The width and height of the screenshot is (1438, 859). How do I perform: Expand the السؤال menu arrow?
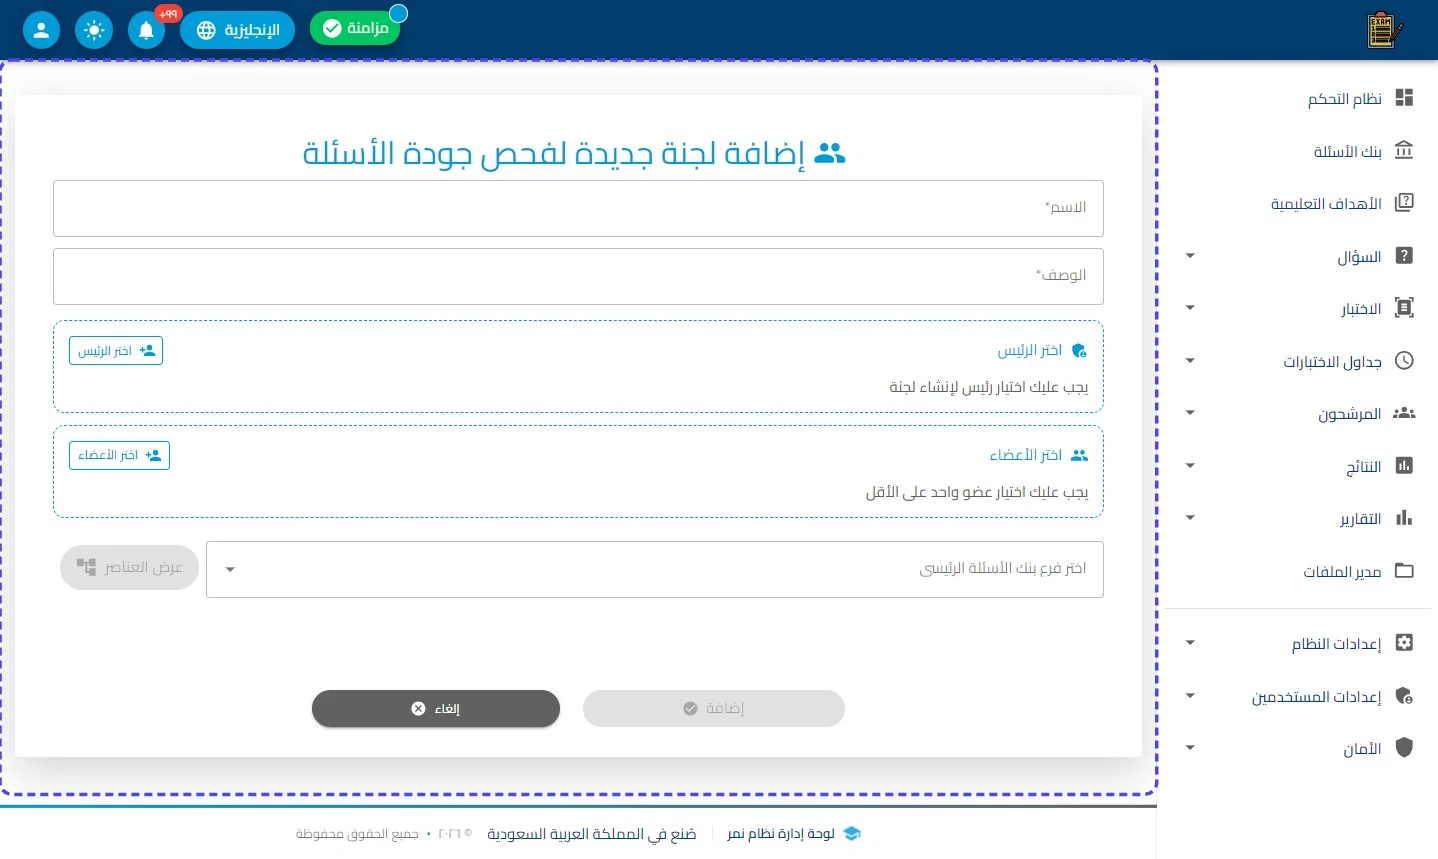coord(1190,256)
